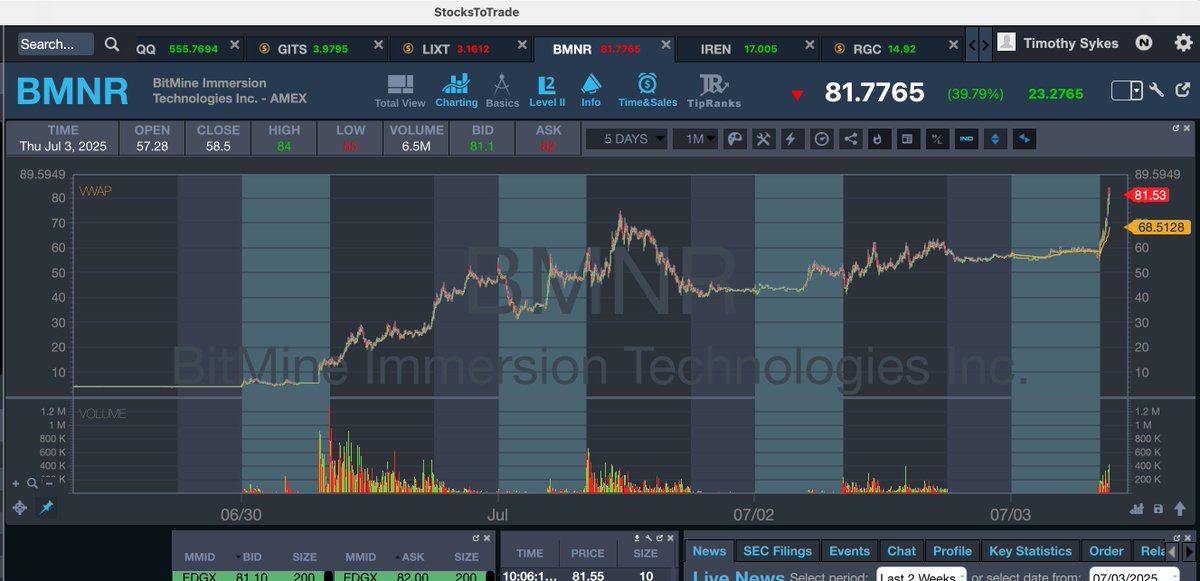Switch to the IREN ticker tab
The width and height of the screenshot is (1200, 581).
747,48
